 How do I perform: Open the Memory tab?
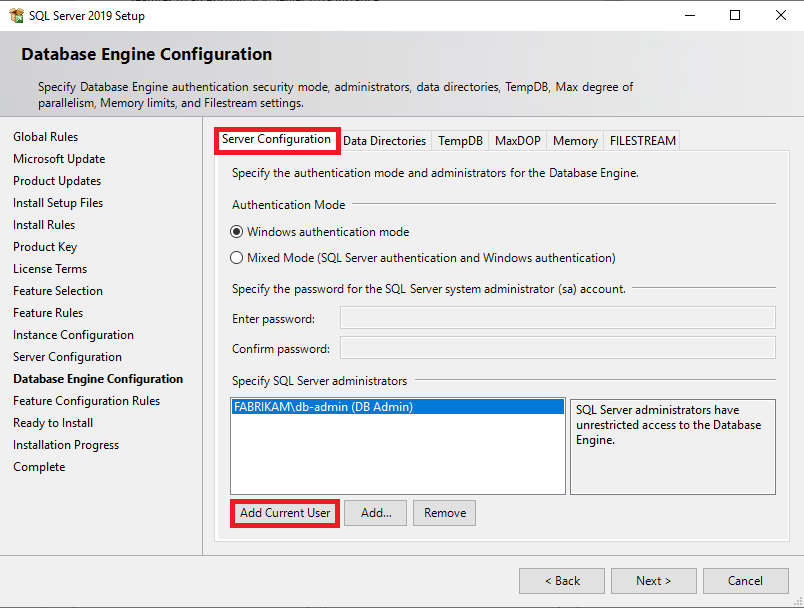575,140
